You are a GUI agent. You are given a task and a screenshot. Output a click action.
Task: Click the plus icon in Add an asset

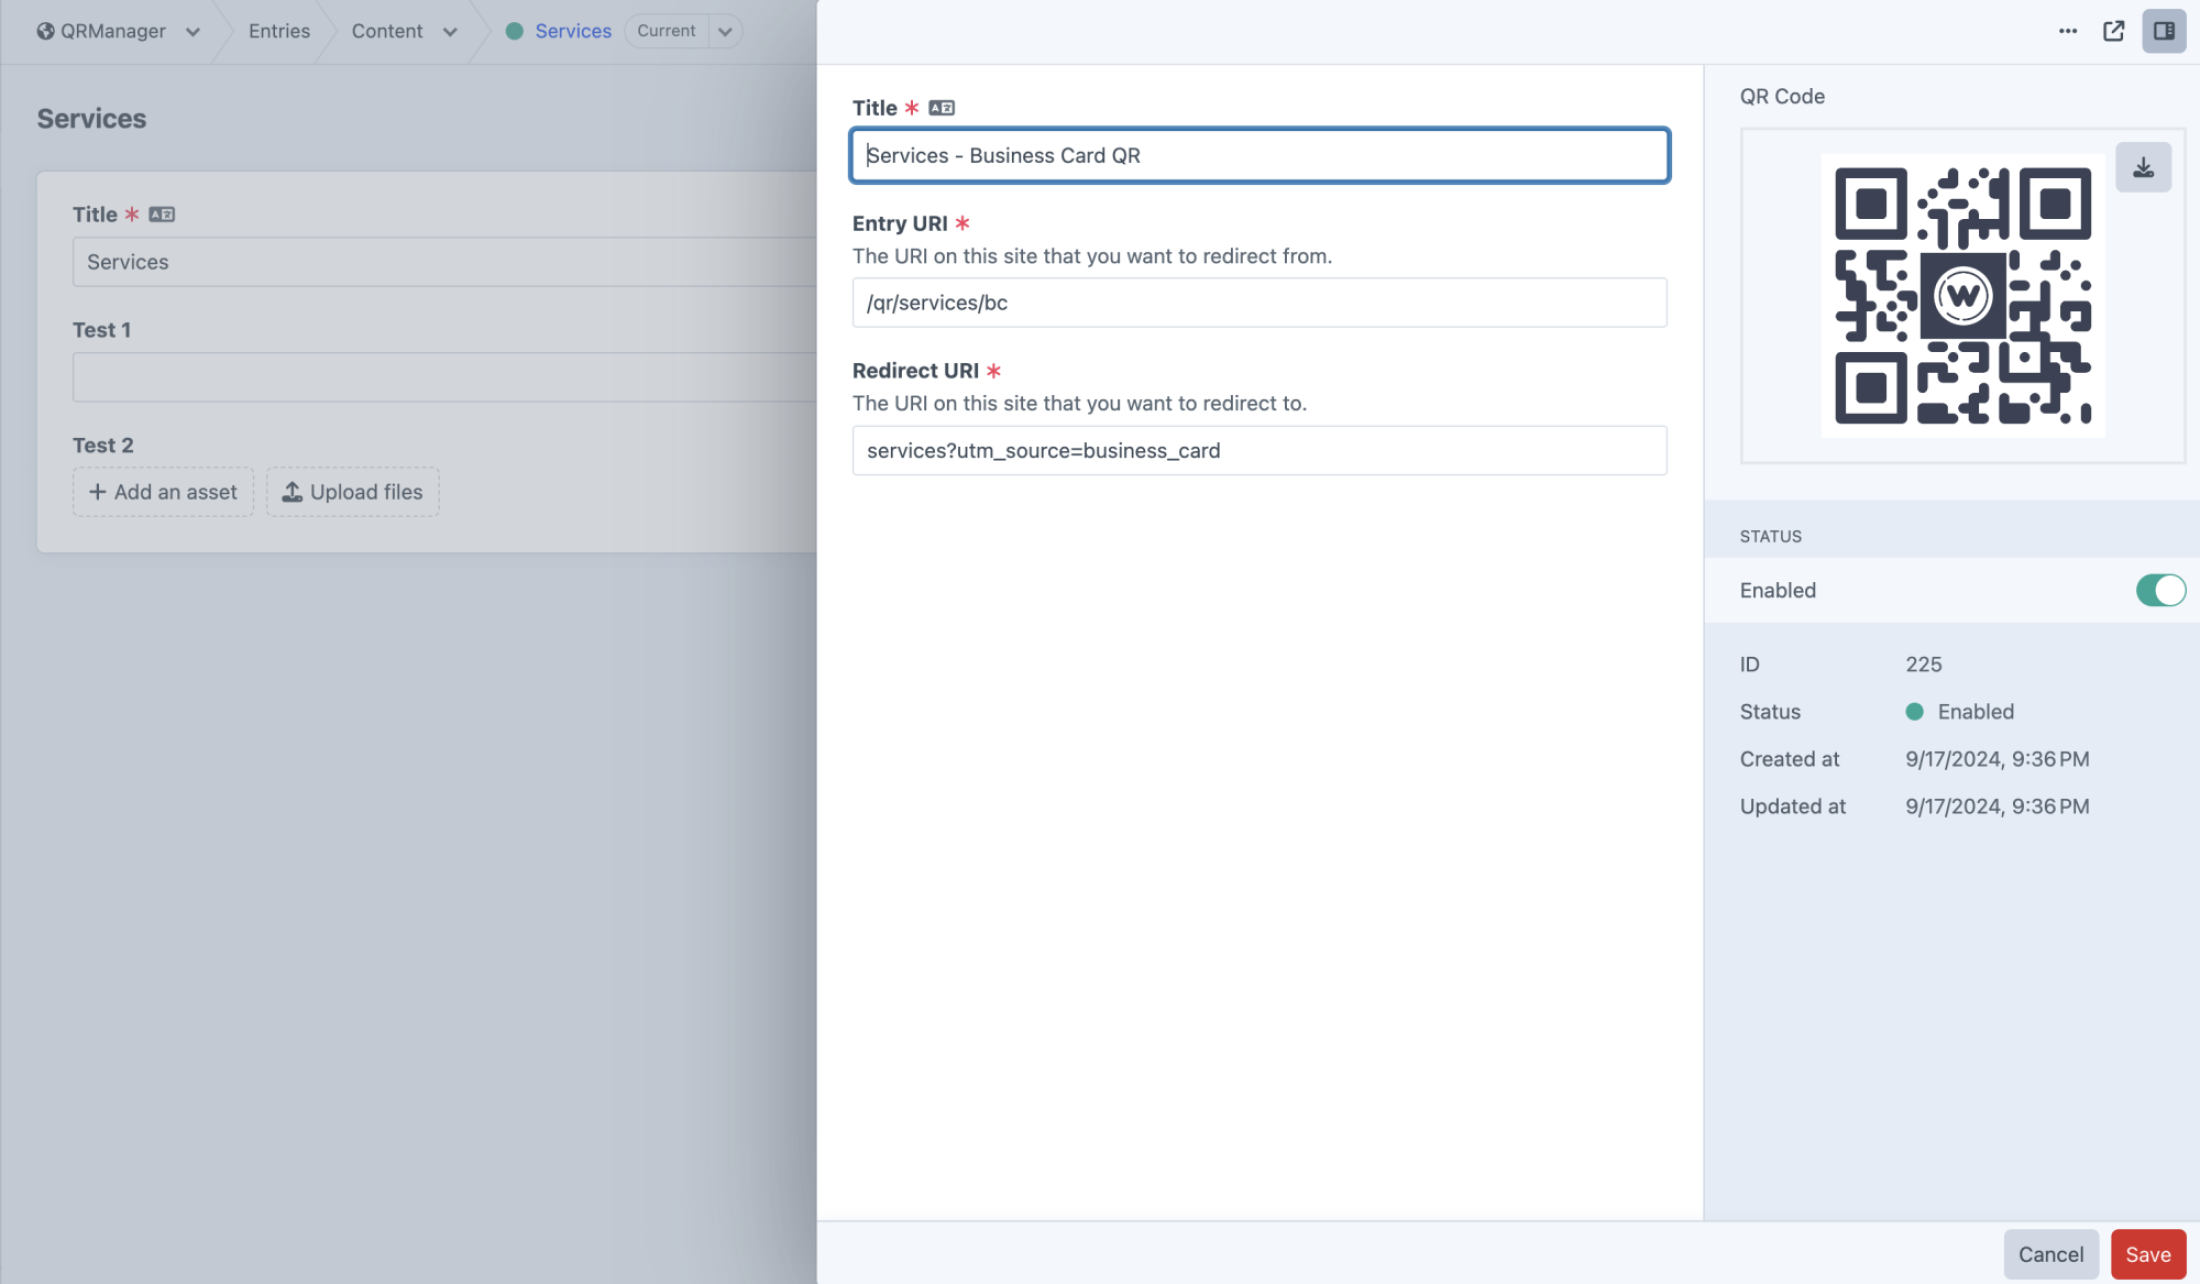coord(97,492)
